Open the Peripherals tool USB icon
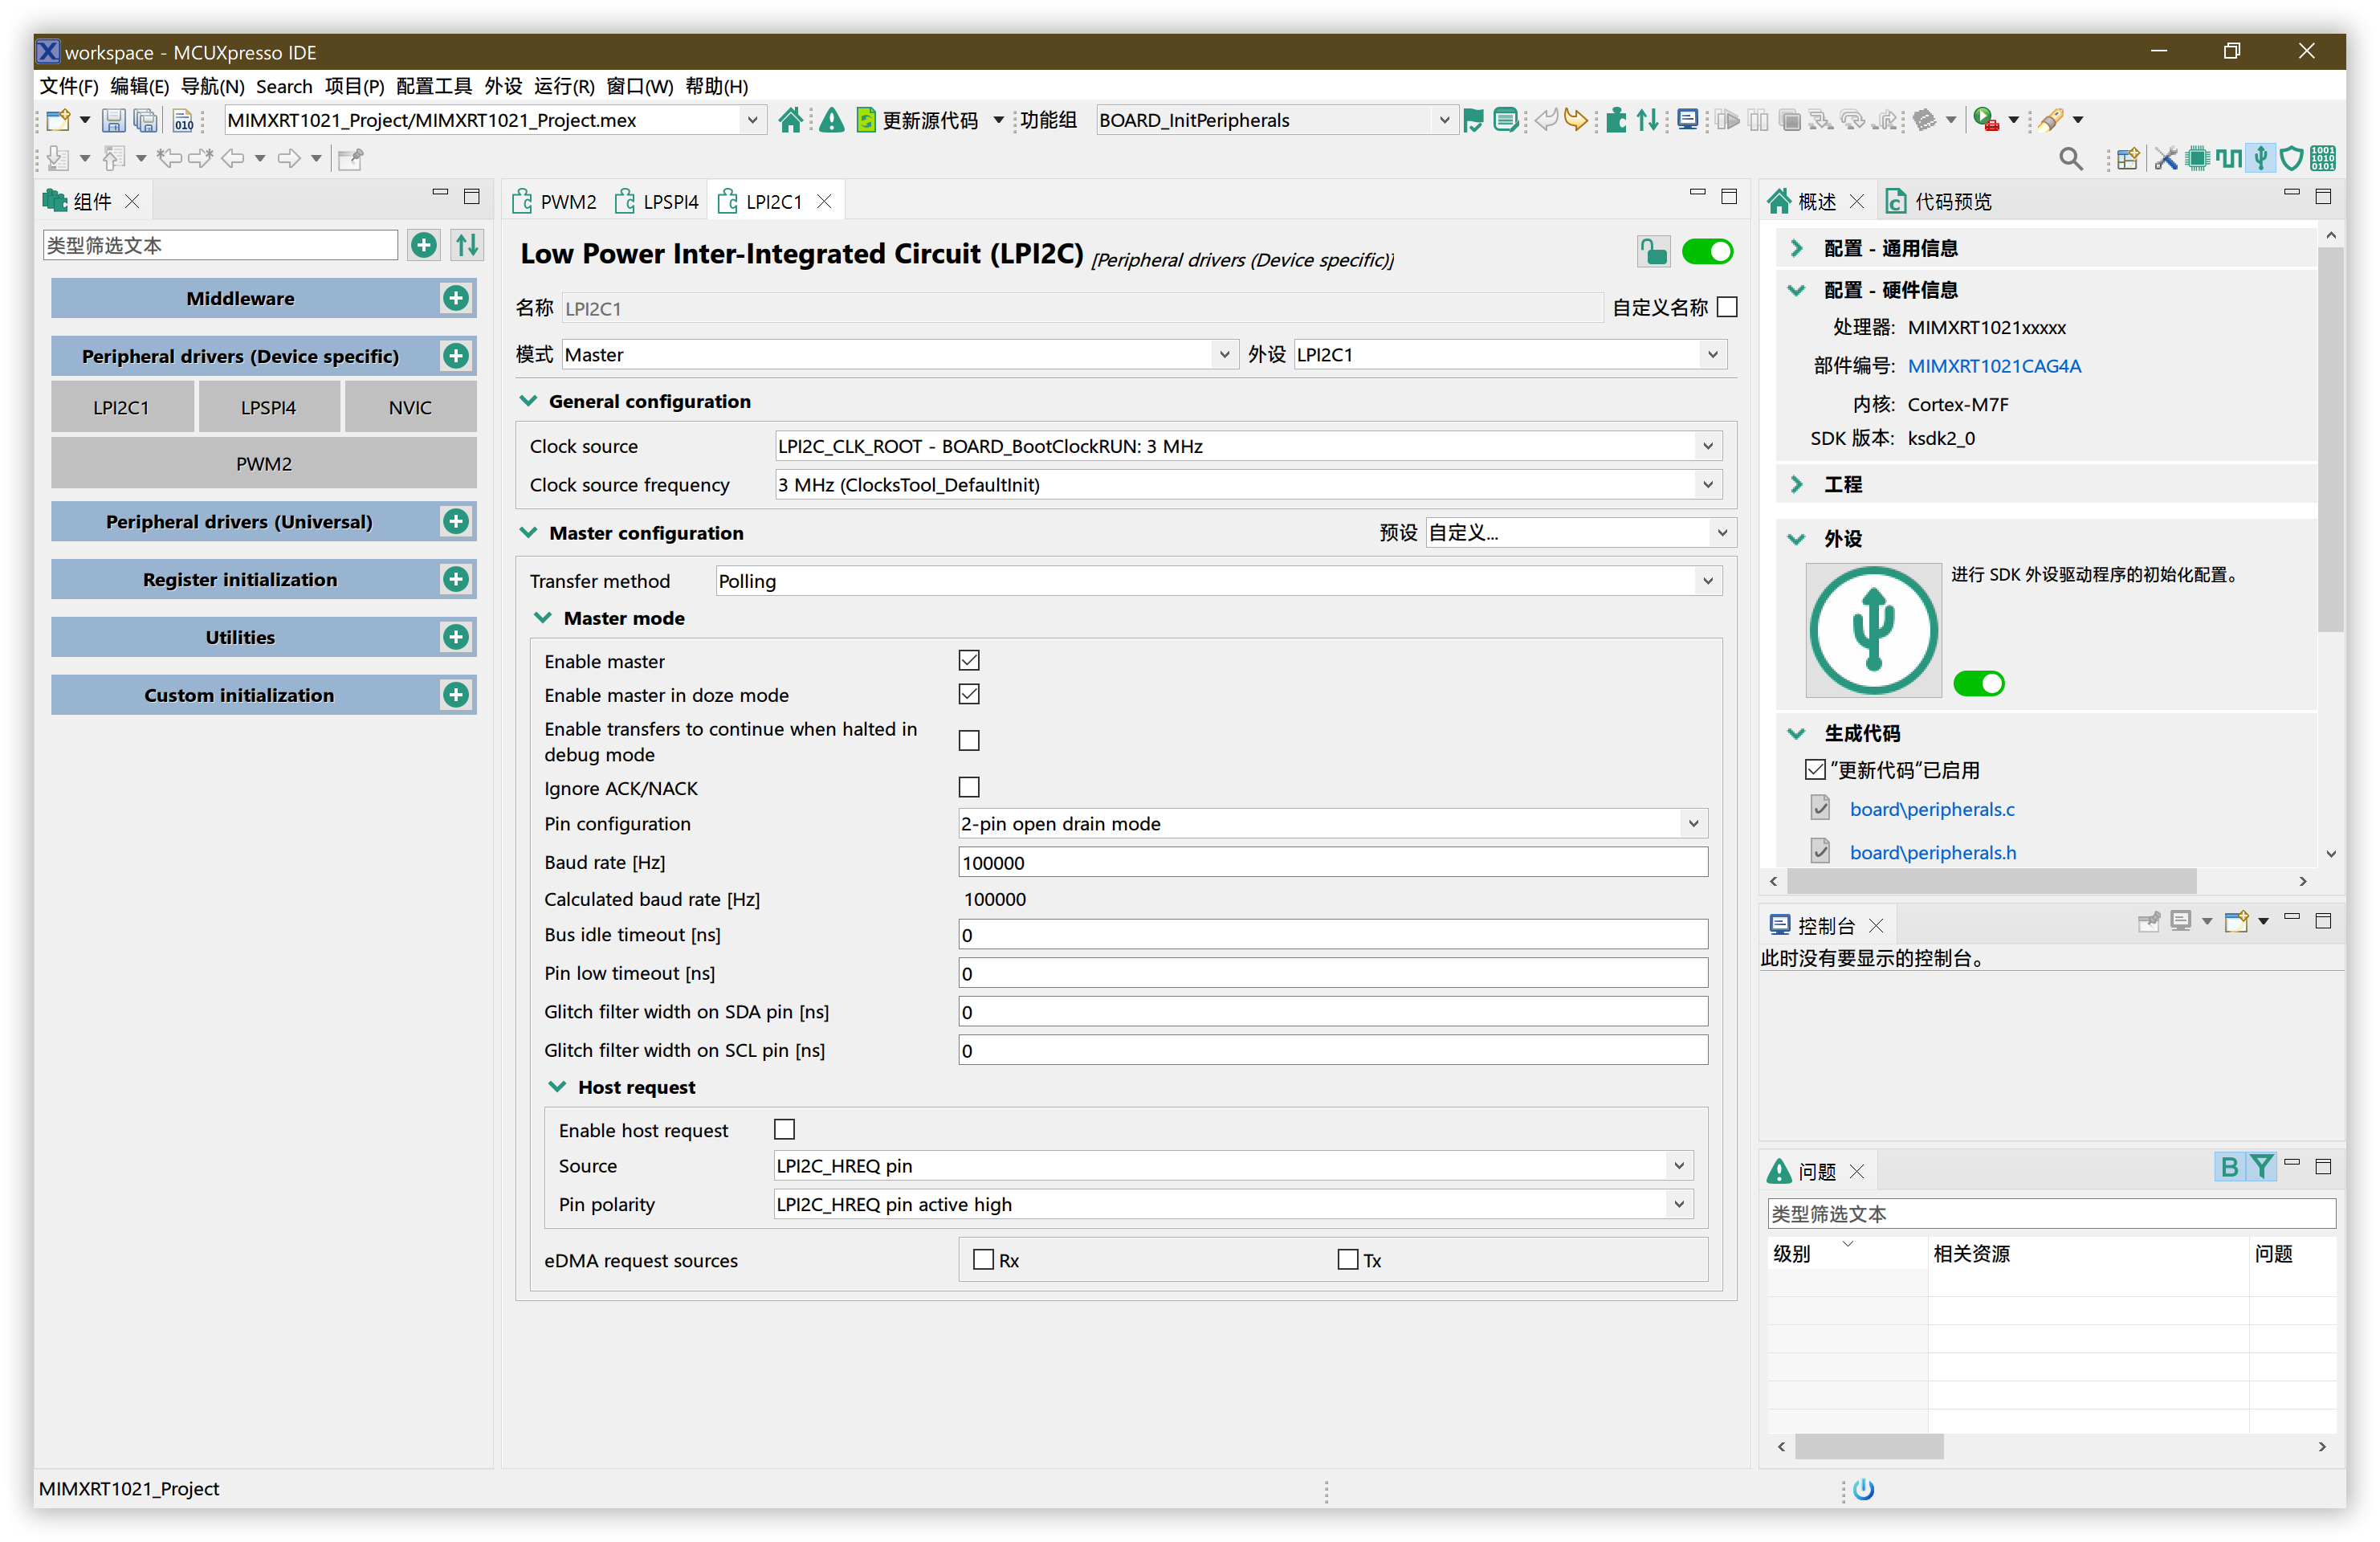2380x1542 pixels. click(2261, 158)
